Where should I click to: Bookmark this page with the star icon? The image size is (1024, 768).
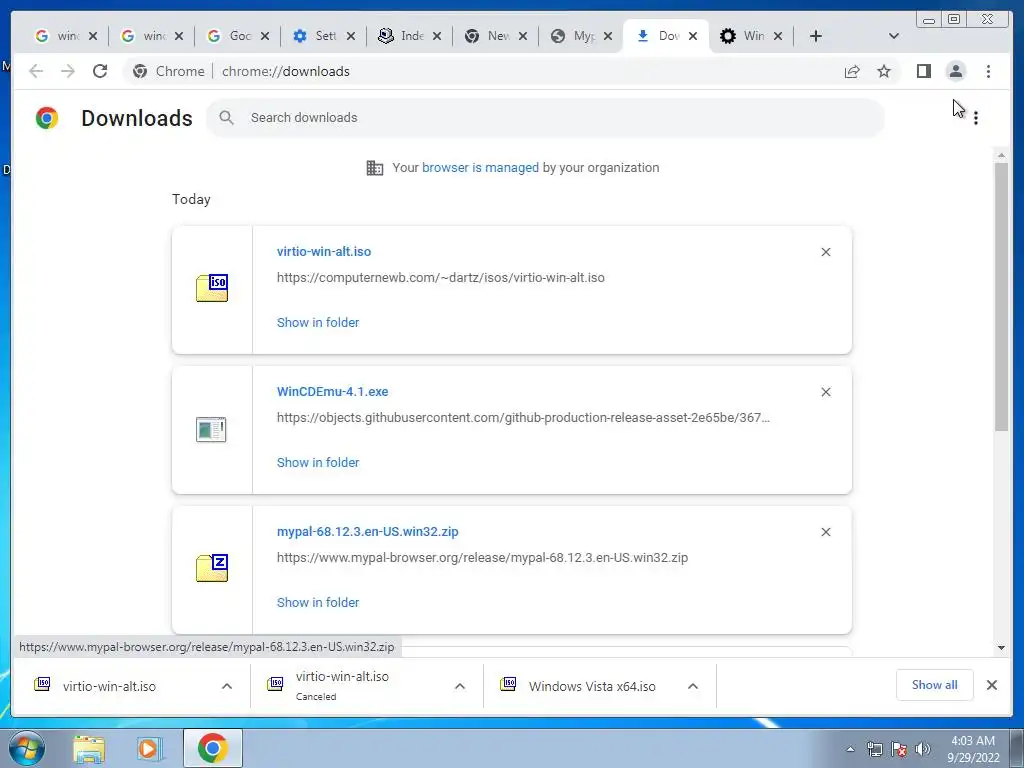coord(884,71)
